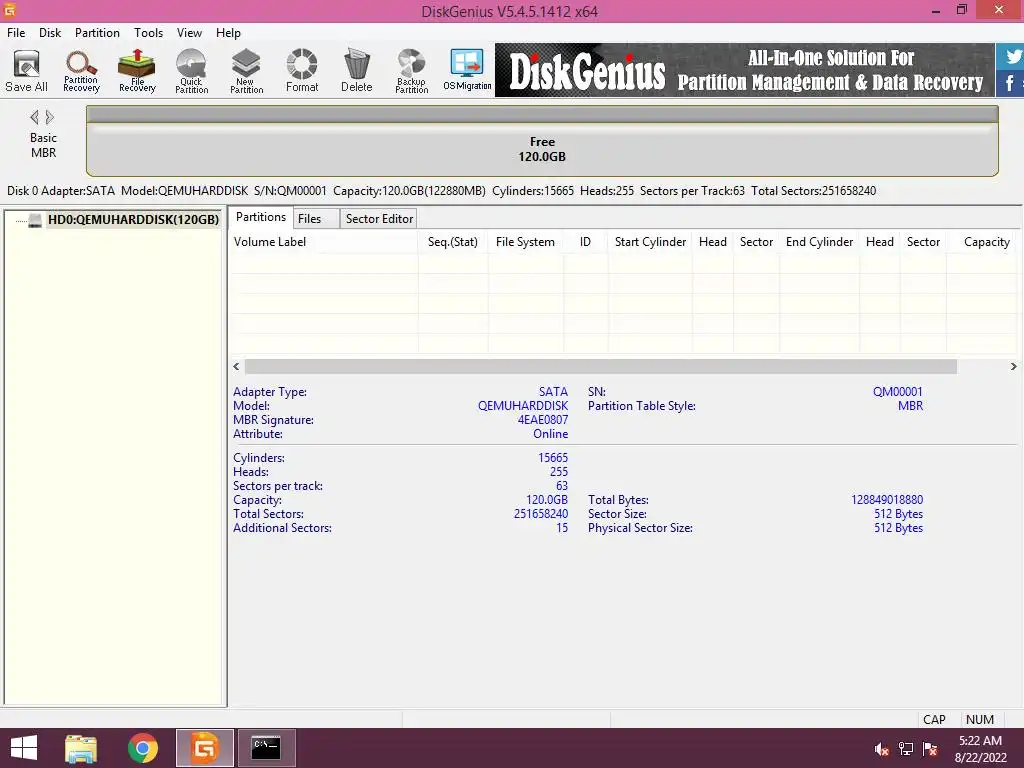Click the Total Sectors value 251658240
1024x768 pixels.
(x=541, y=514)
